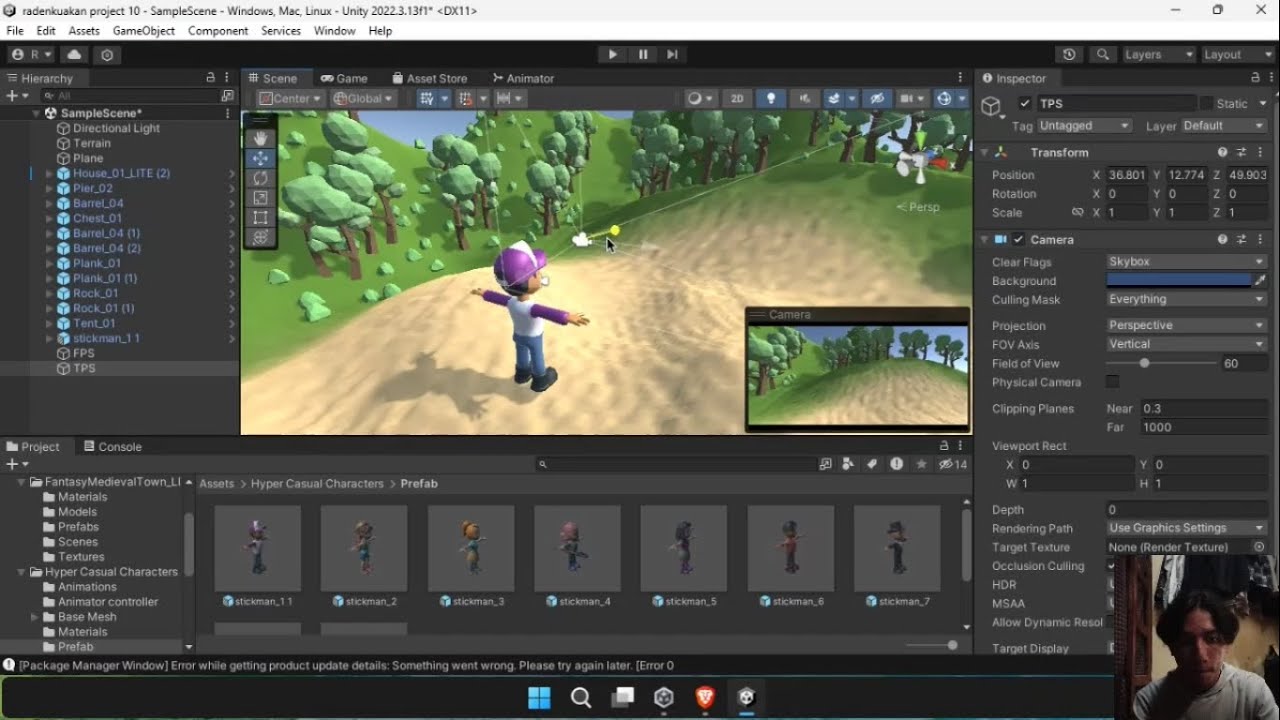The width and height of the screenshot is (1280, 720).
Task: Select Chest_01 in Hierarchy
Action: coord(97,218)
